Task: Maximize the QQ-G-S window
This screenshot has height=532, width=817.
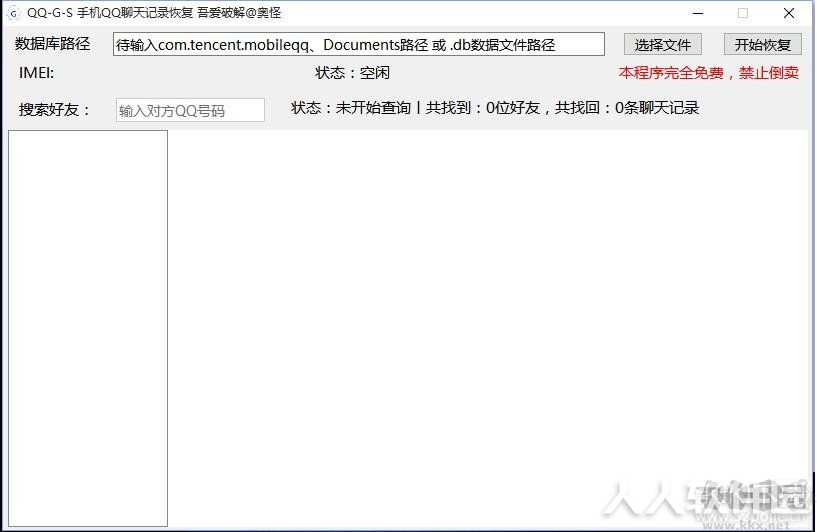Action: pos(743,13)
